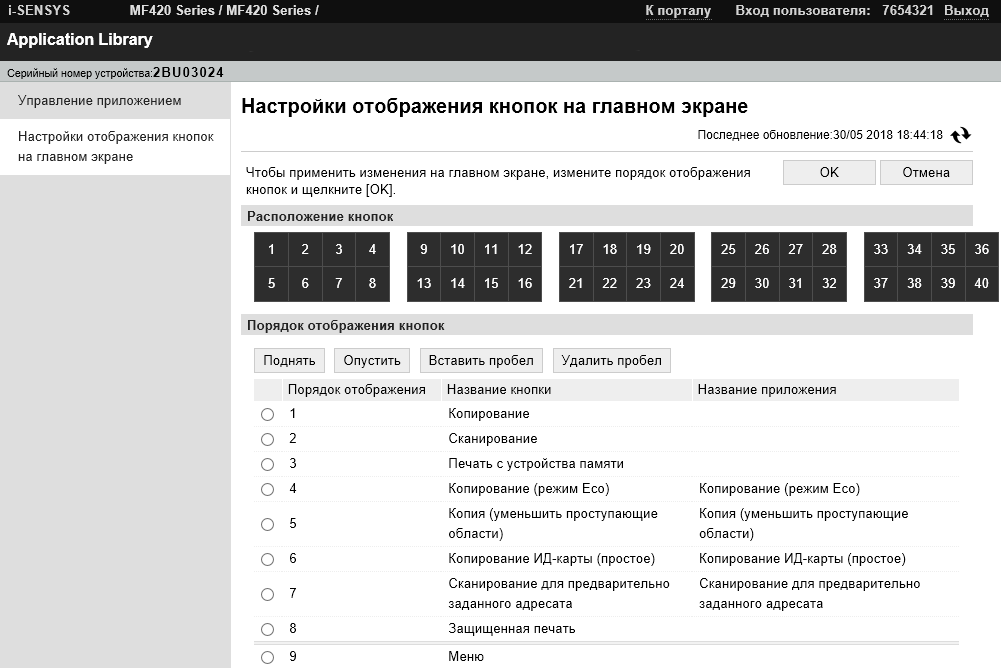Click layout cell number 1

(x=271, y=250)
